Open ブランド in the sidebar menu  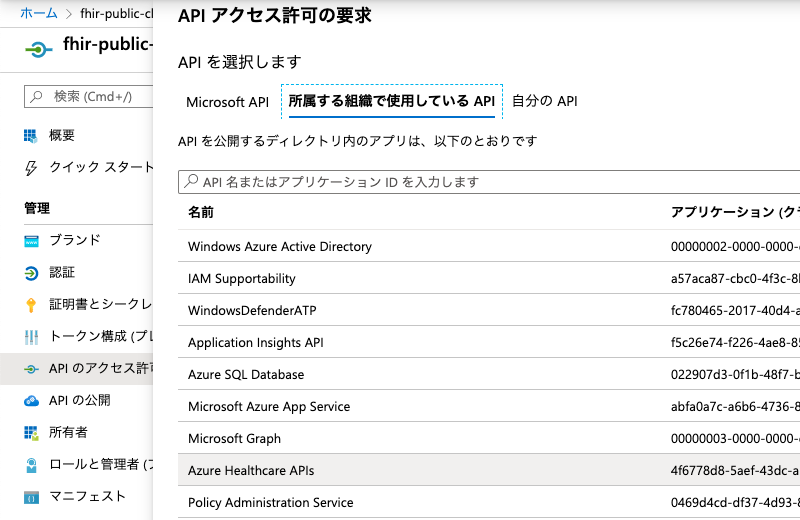77,240
